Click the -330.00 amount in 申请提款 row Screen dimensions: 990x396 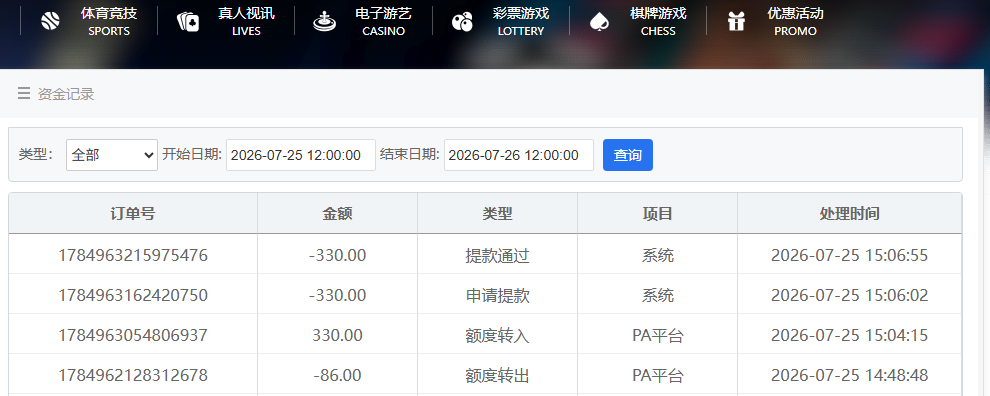[x=337, y=295]
